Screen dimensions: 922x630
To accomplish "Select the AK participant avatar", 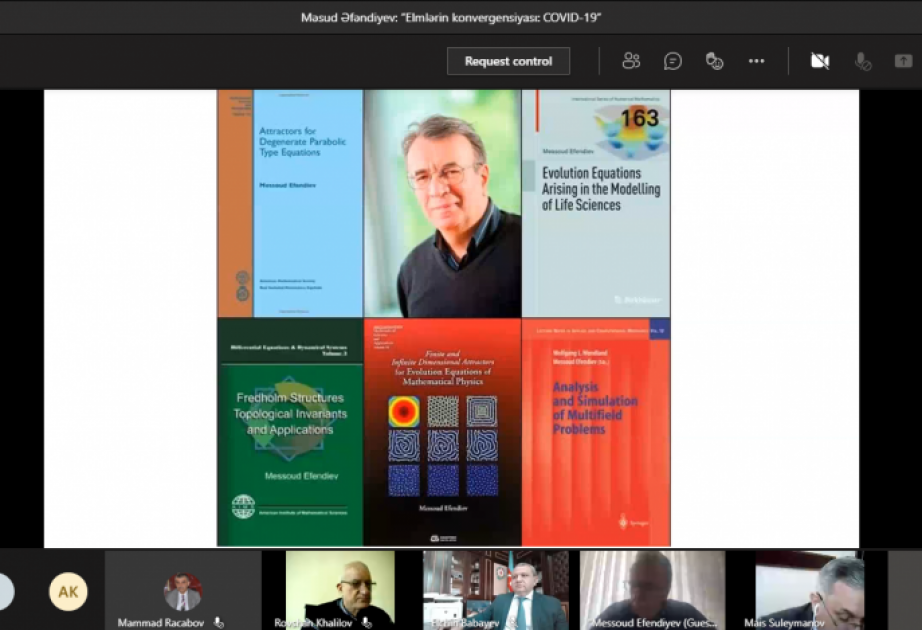I will (x=68, y=591).
